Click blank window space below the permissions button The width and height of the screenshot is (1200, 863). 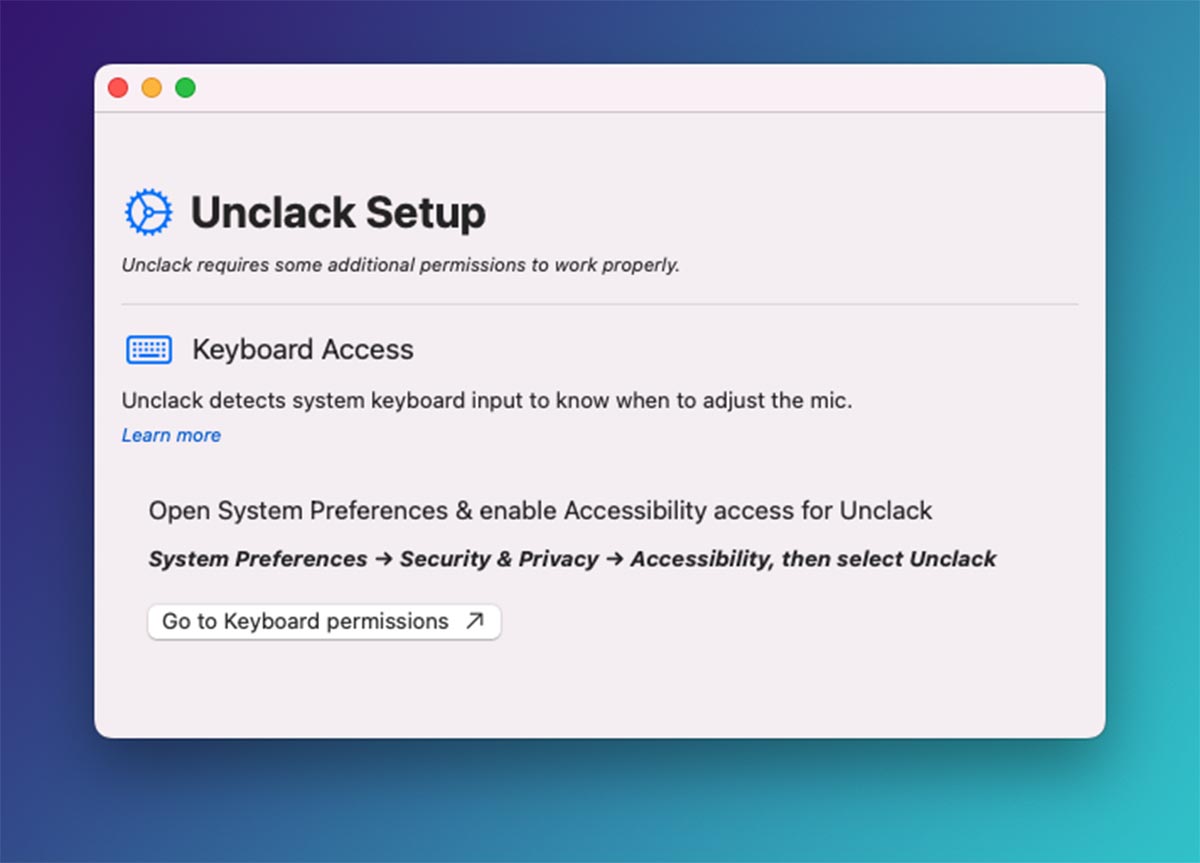pos(600,690)
